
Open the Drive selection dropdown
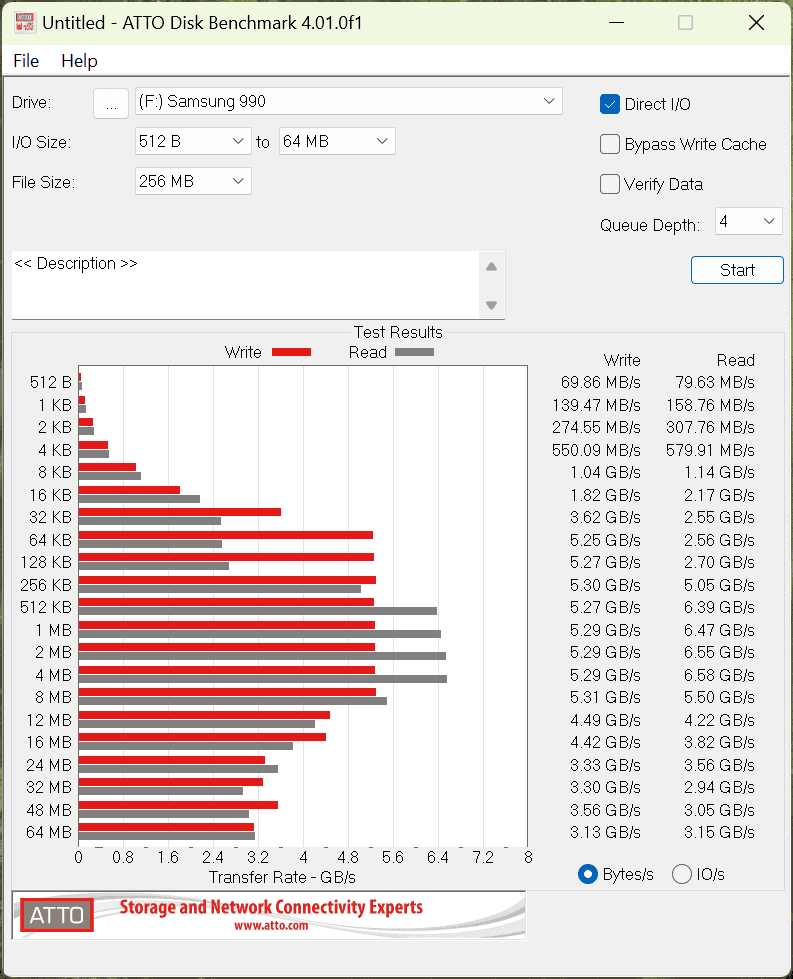(349, 101)
